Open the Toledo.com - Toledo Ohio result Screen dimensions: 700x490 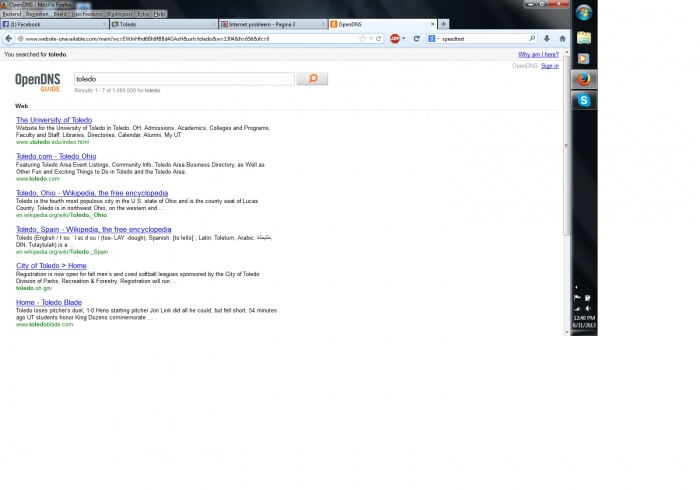point(56,156)
